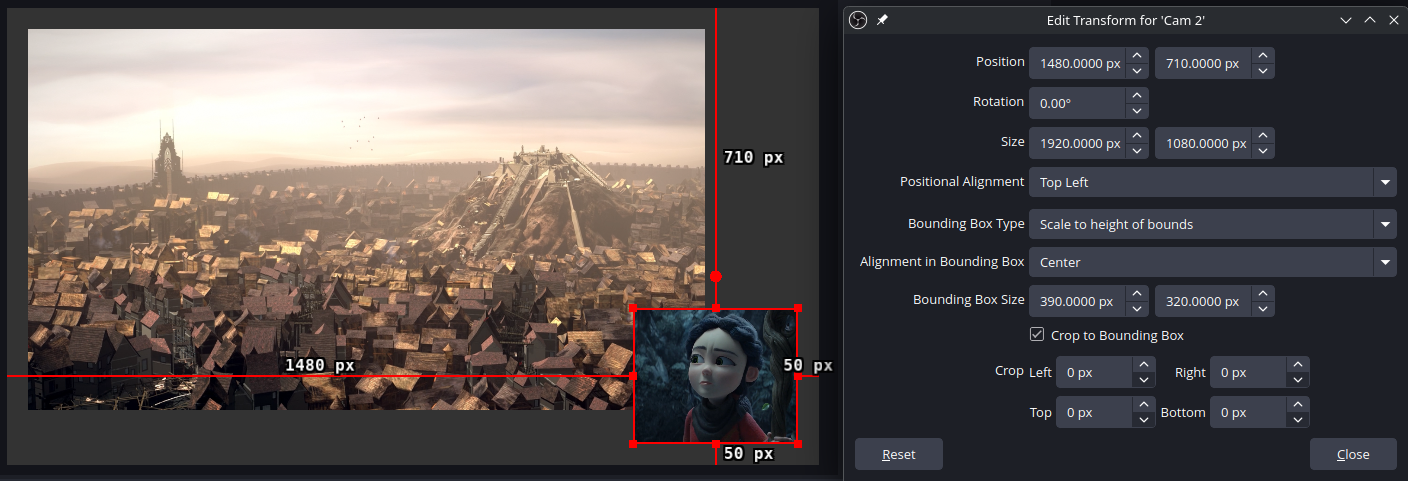Screen dimensions: 1408x481
Task: Click the OBS logo icon in dialog titlebar
Action: tap(857, 20)
